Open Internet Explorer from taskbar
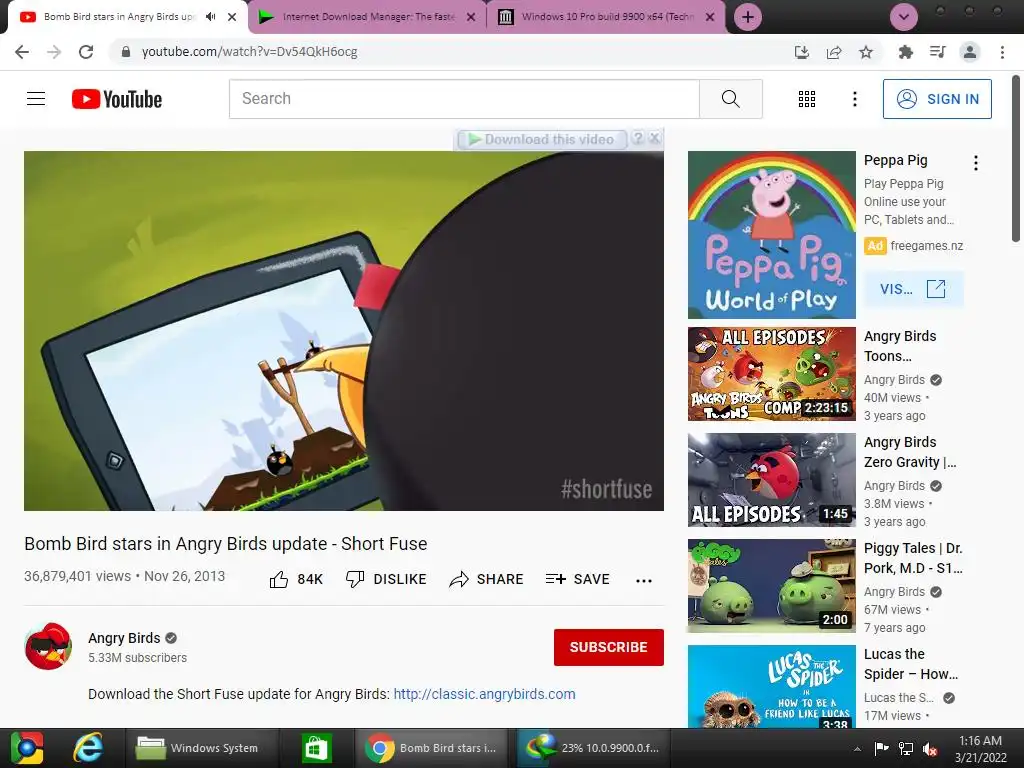 pos(88,748)
